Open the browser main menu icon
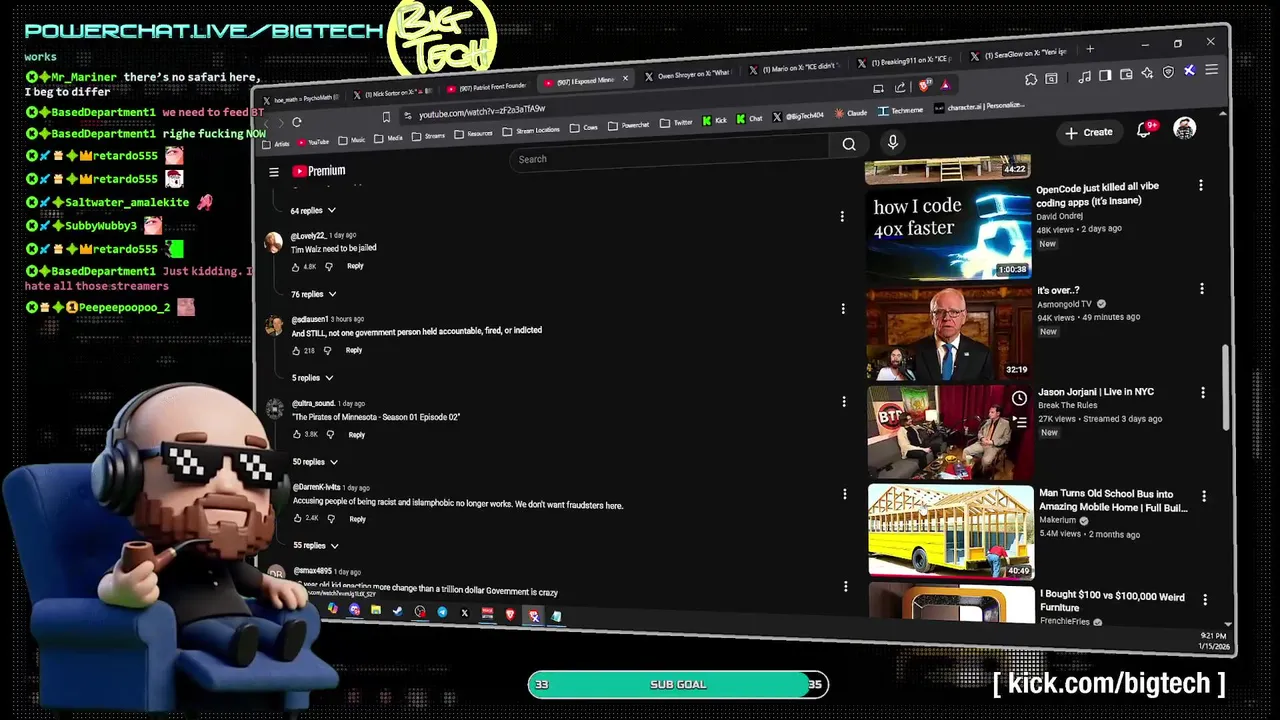This screenshot has width=1280, height=720. click(x=1211, y=70)
